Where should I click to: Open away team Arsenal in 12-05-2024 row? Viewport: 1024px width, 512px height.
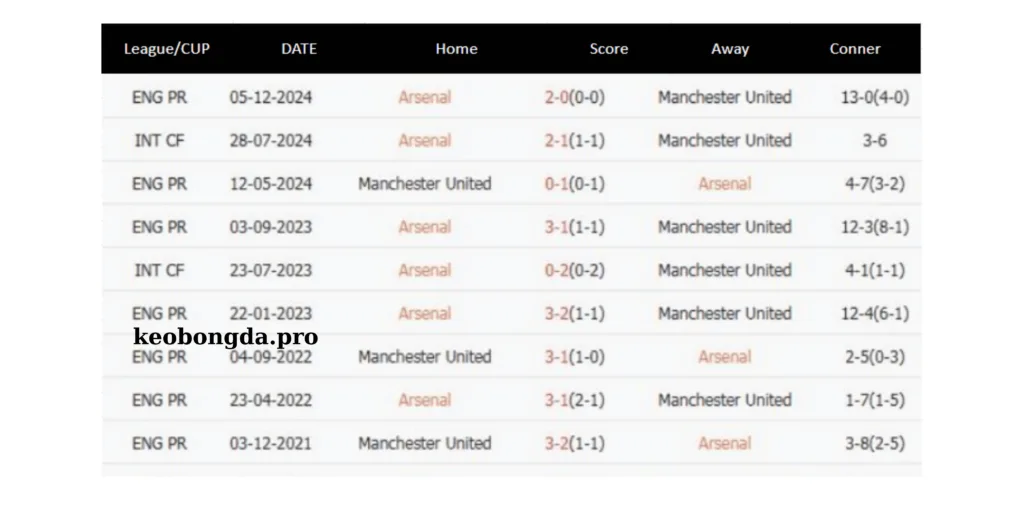725,184
